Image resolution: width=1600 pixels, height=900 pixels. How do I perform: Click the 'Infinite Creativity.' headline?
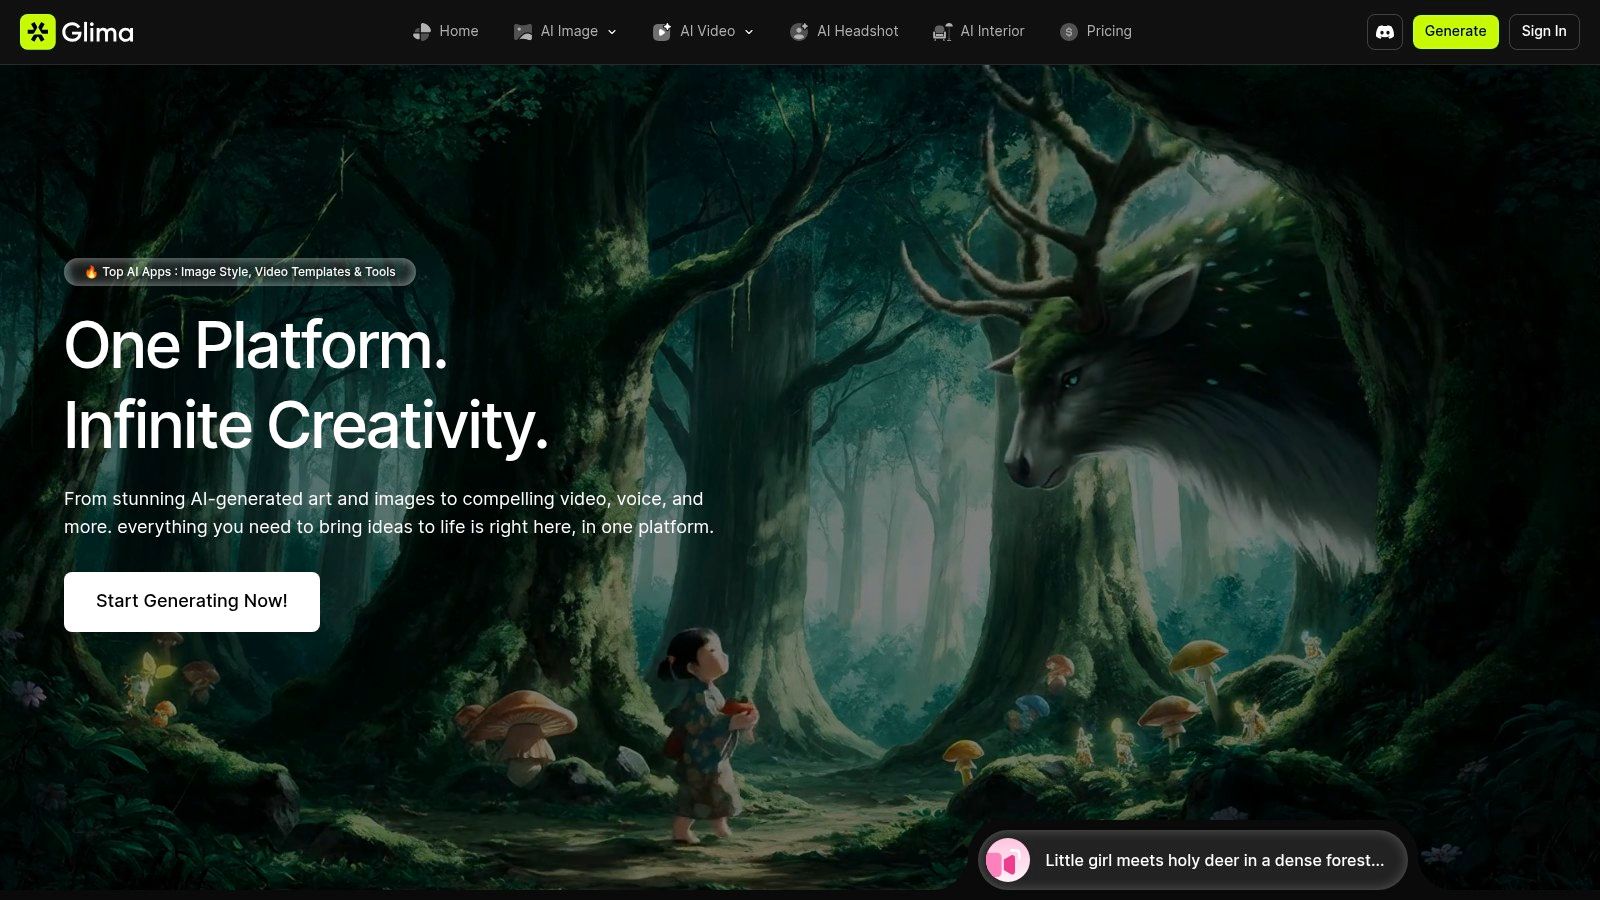pos(307,426)
